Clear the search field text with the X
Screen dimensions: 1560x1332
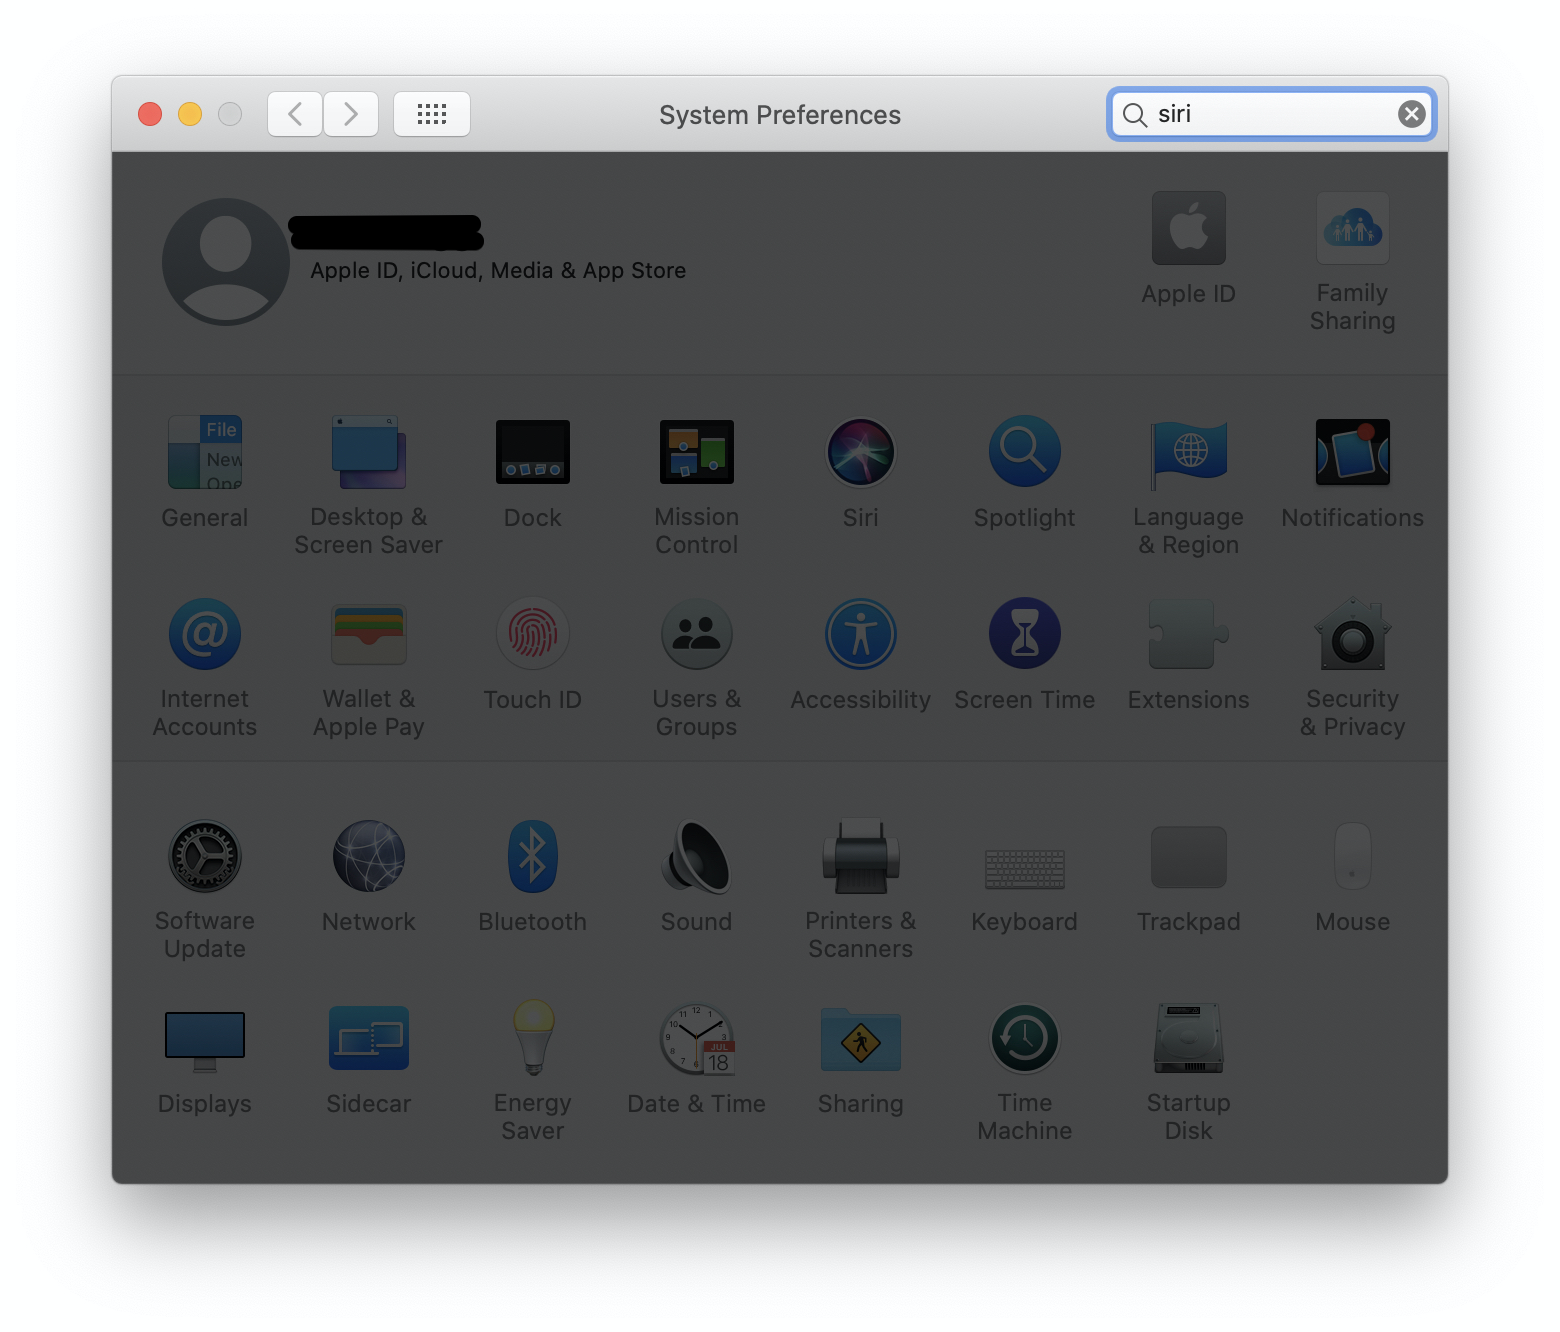[1412, 114]
